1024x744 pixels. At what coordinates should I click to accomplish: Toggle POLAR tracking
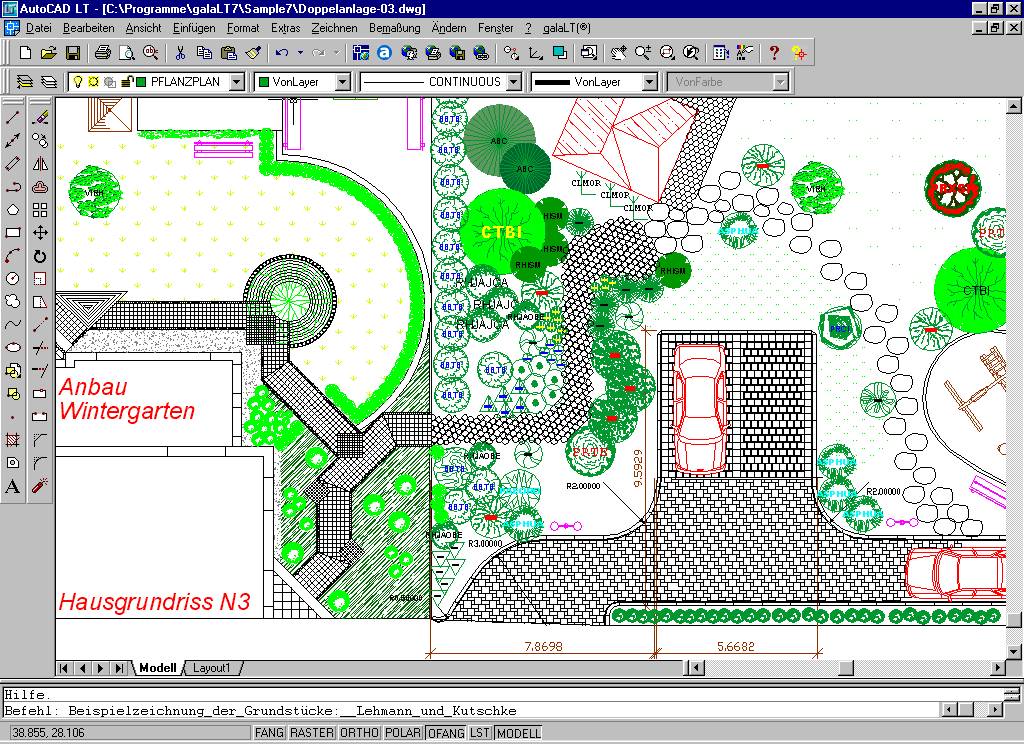tap(402, 733)
